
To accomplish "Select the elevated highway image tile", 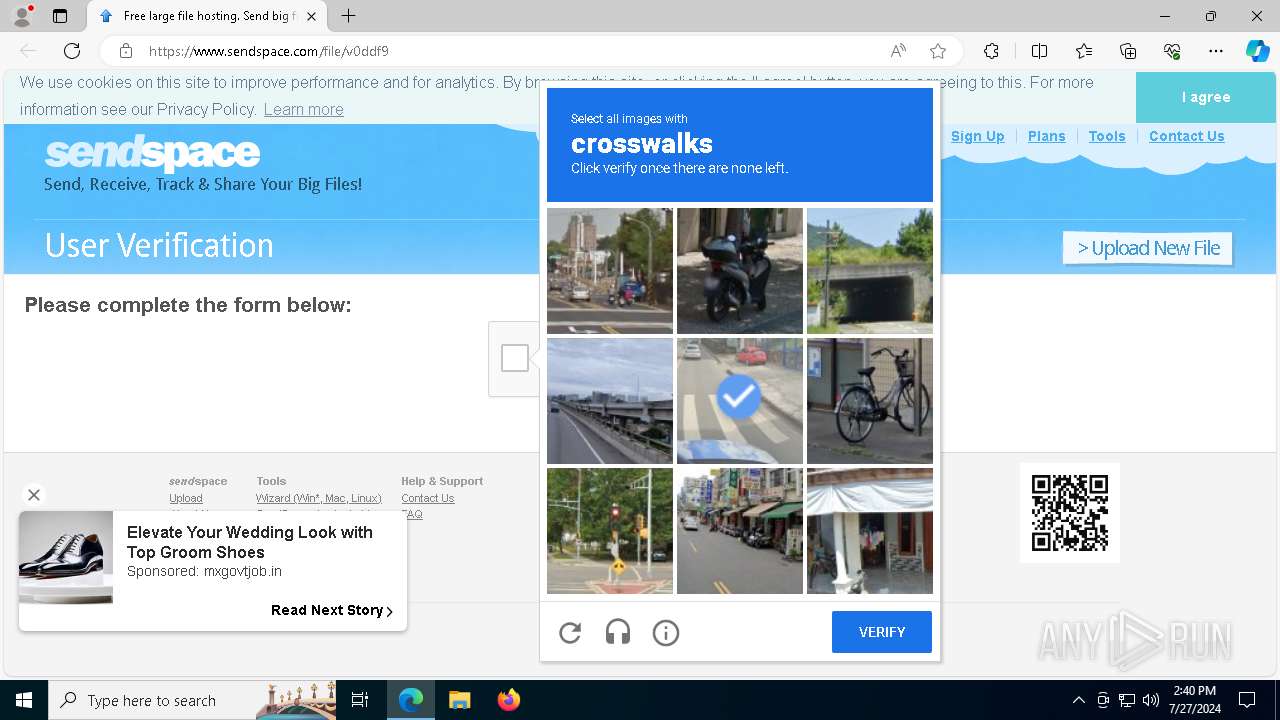I will [610, 400].
